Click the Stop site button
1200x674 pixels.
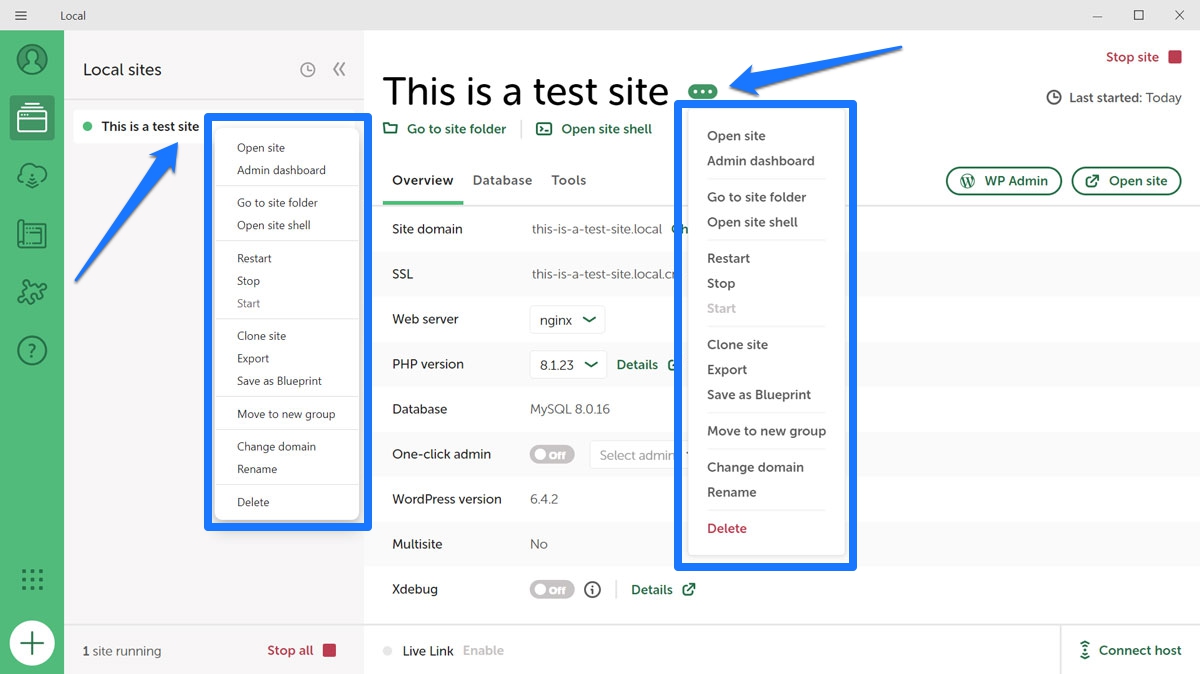(1143, 58)
